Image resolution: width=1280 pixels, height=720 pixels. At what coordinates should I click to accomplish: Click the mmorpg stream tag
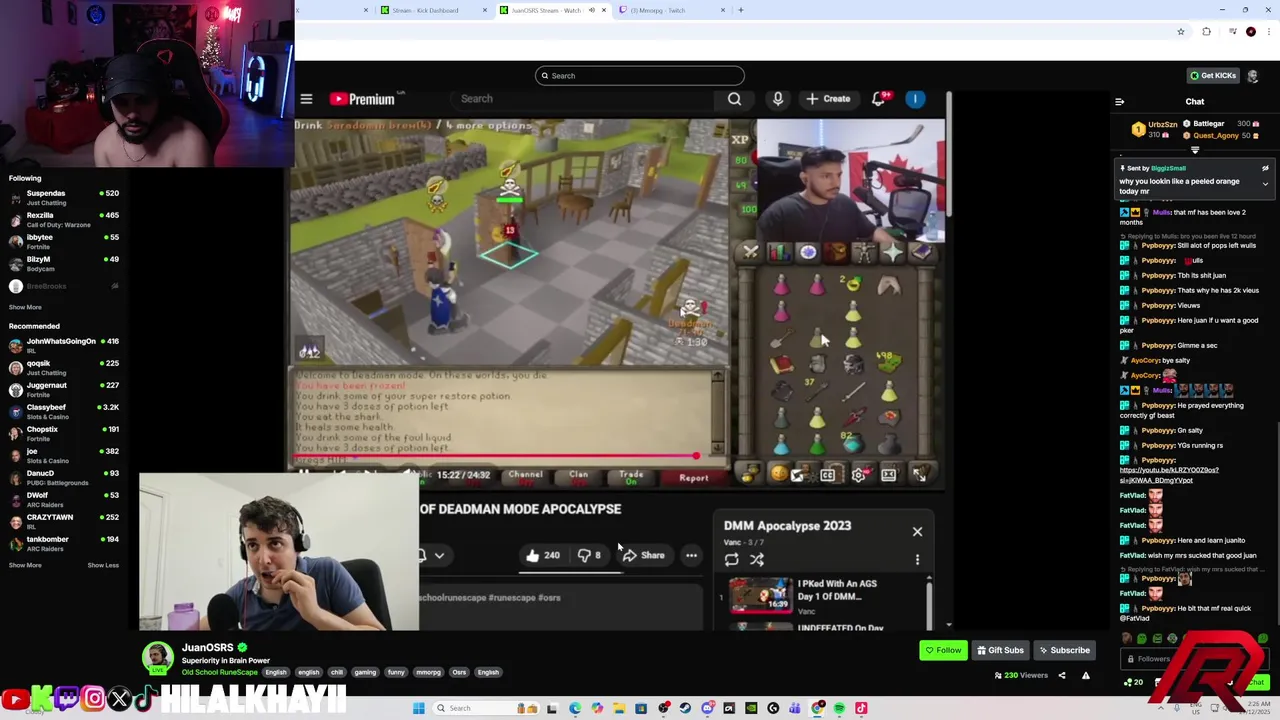coord(428,672)
